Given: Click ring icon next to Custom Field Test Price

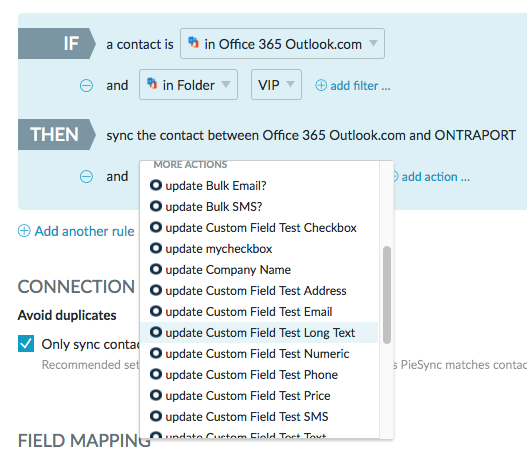Looking at the screenshot, I should point(156,395).
